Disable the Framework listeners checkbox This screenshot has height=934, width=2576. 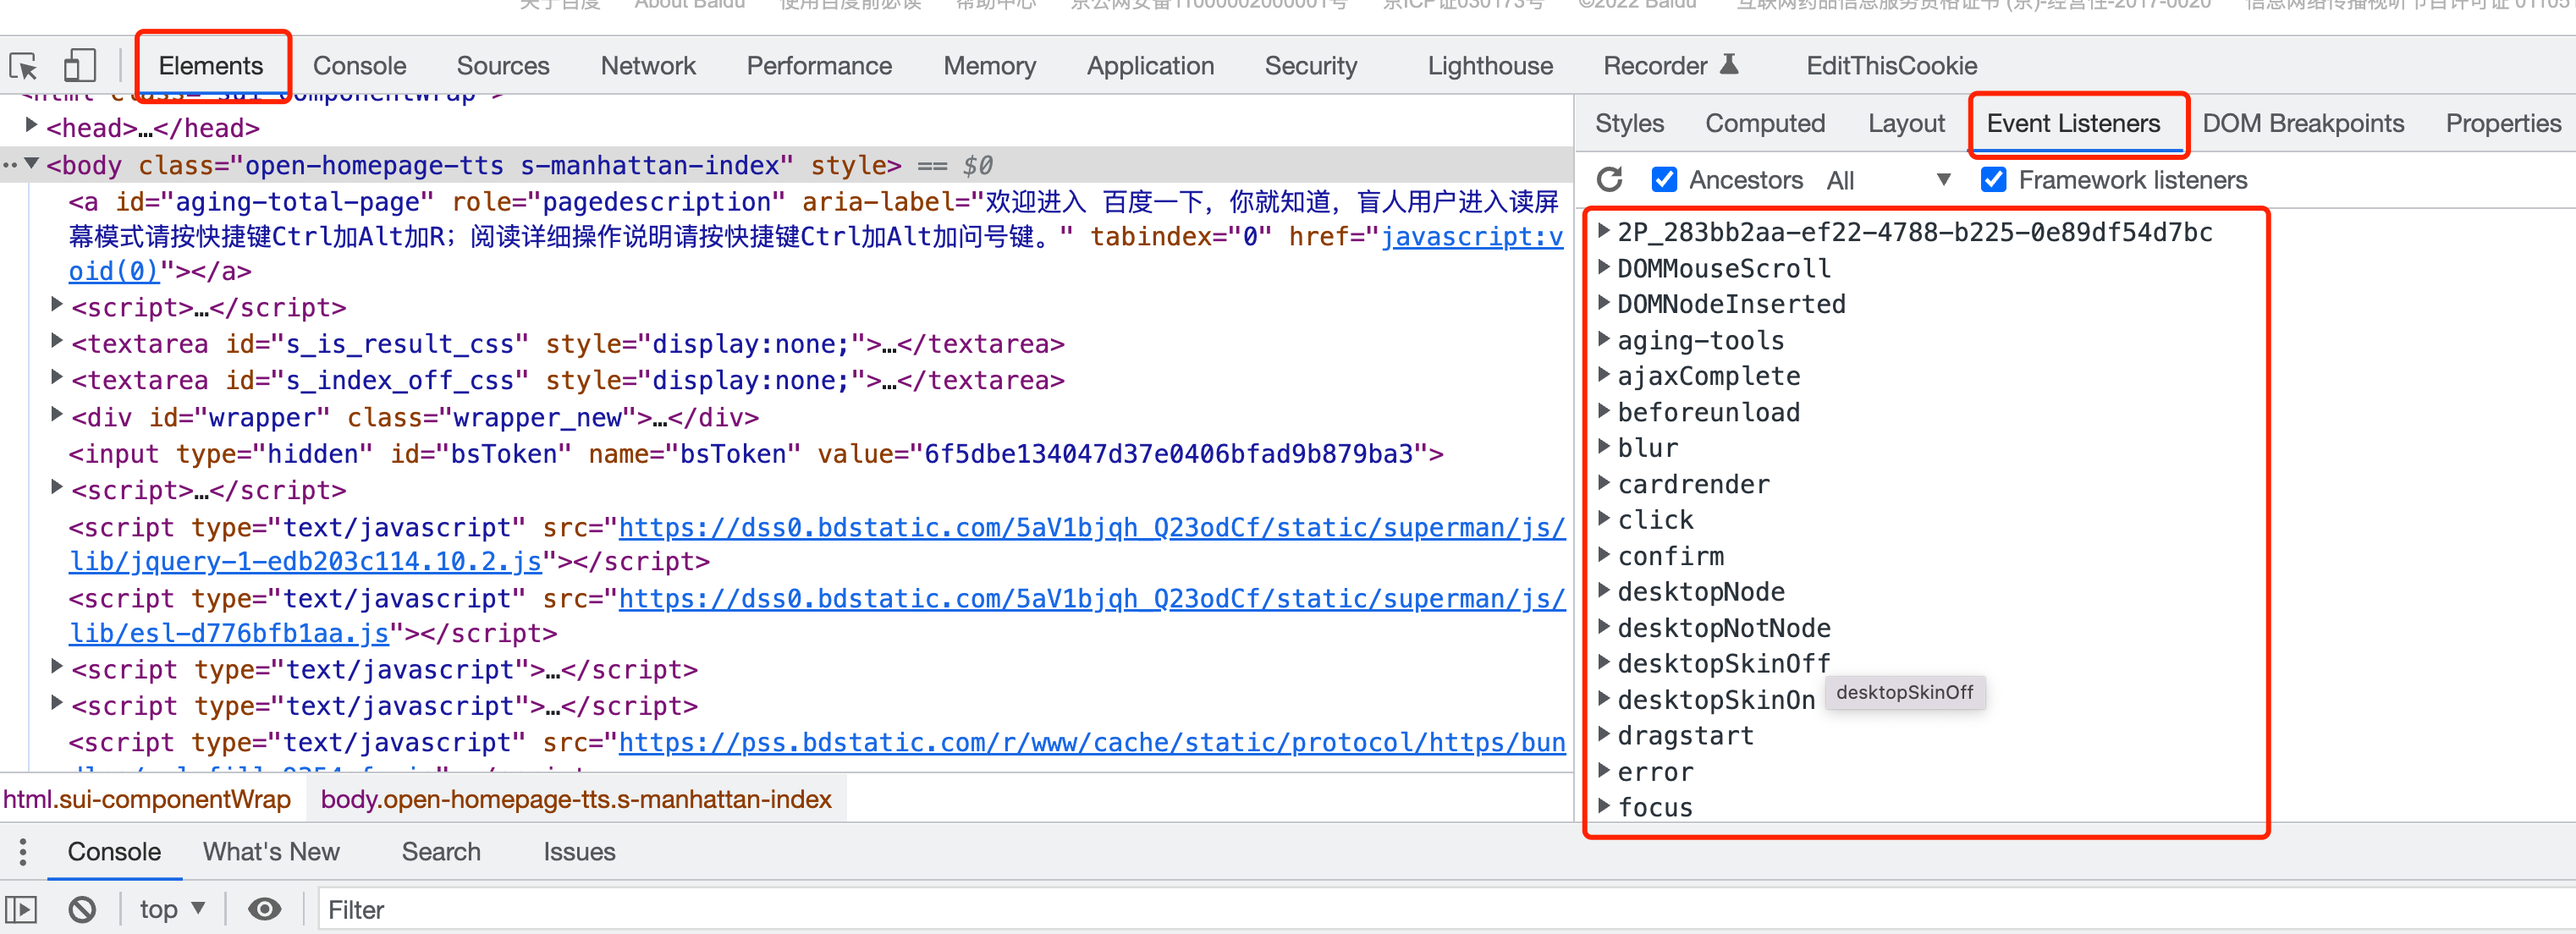[x=1993, y=180]
